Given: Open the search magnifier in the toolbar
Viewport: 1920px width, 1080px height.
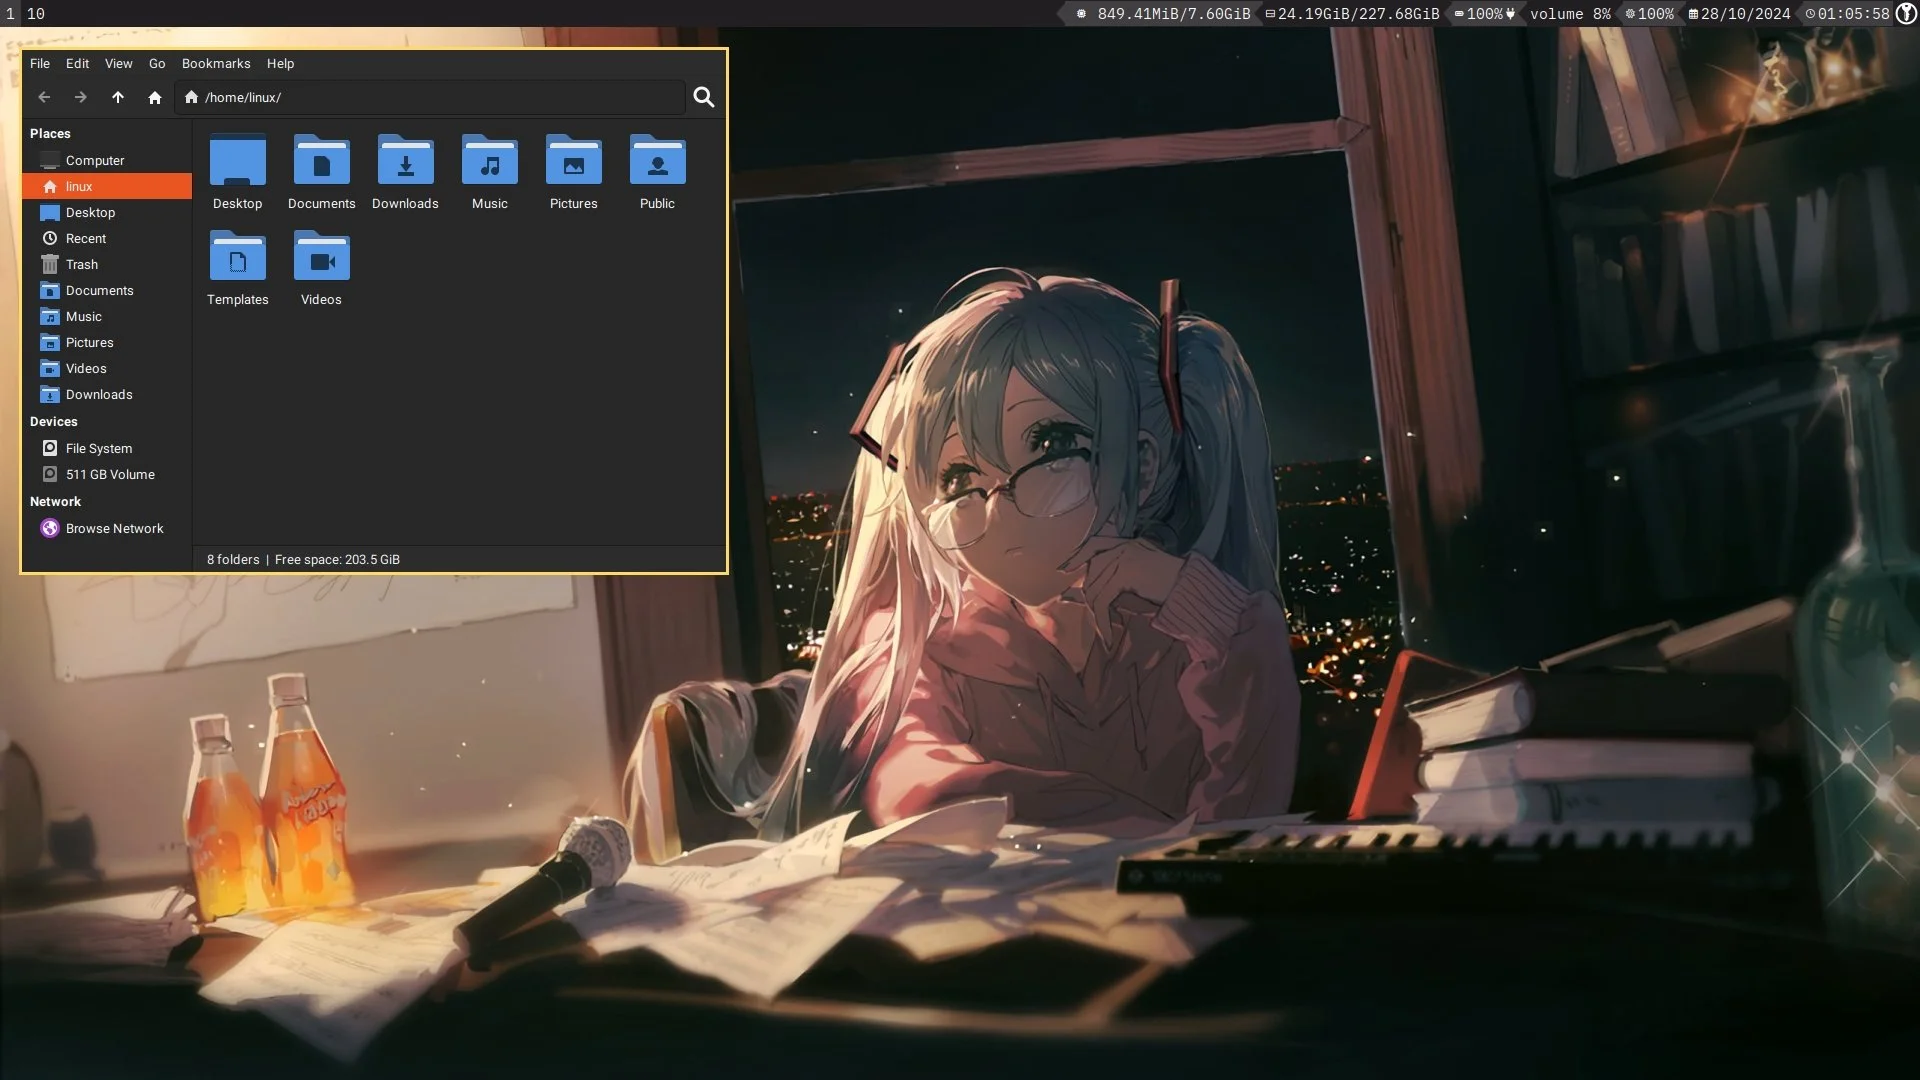Looking at the screenshot, I should [x=704, y=97].
